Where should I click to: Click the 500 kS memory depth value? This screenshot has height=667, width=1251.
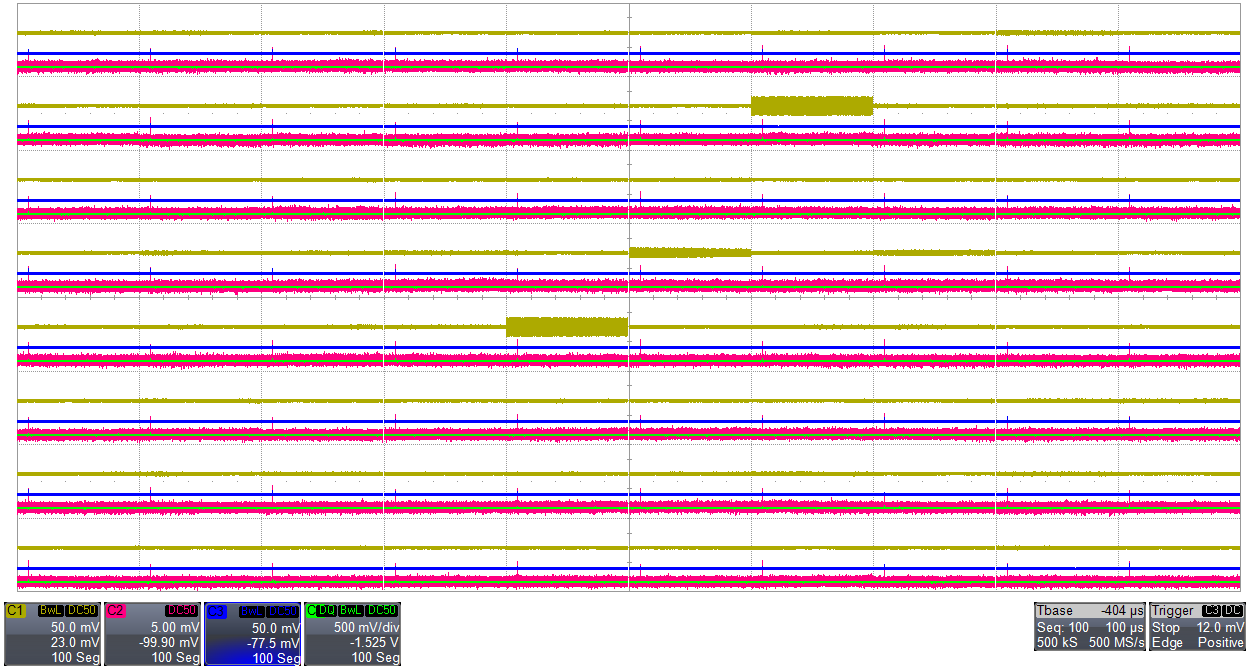point(1057,642)
